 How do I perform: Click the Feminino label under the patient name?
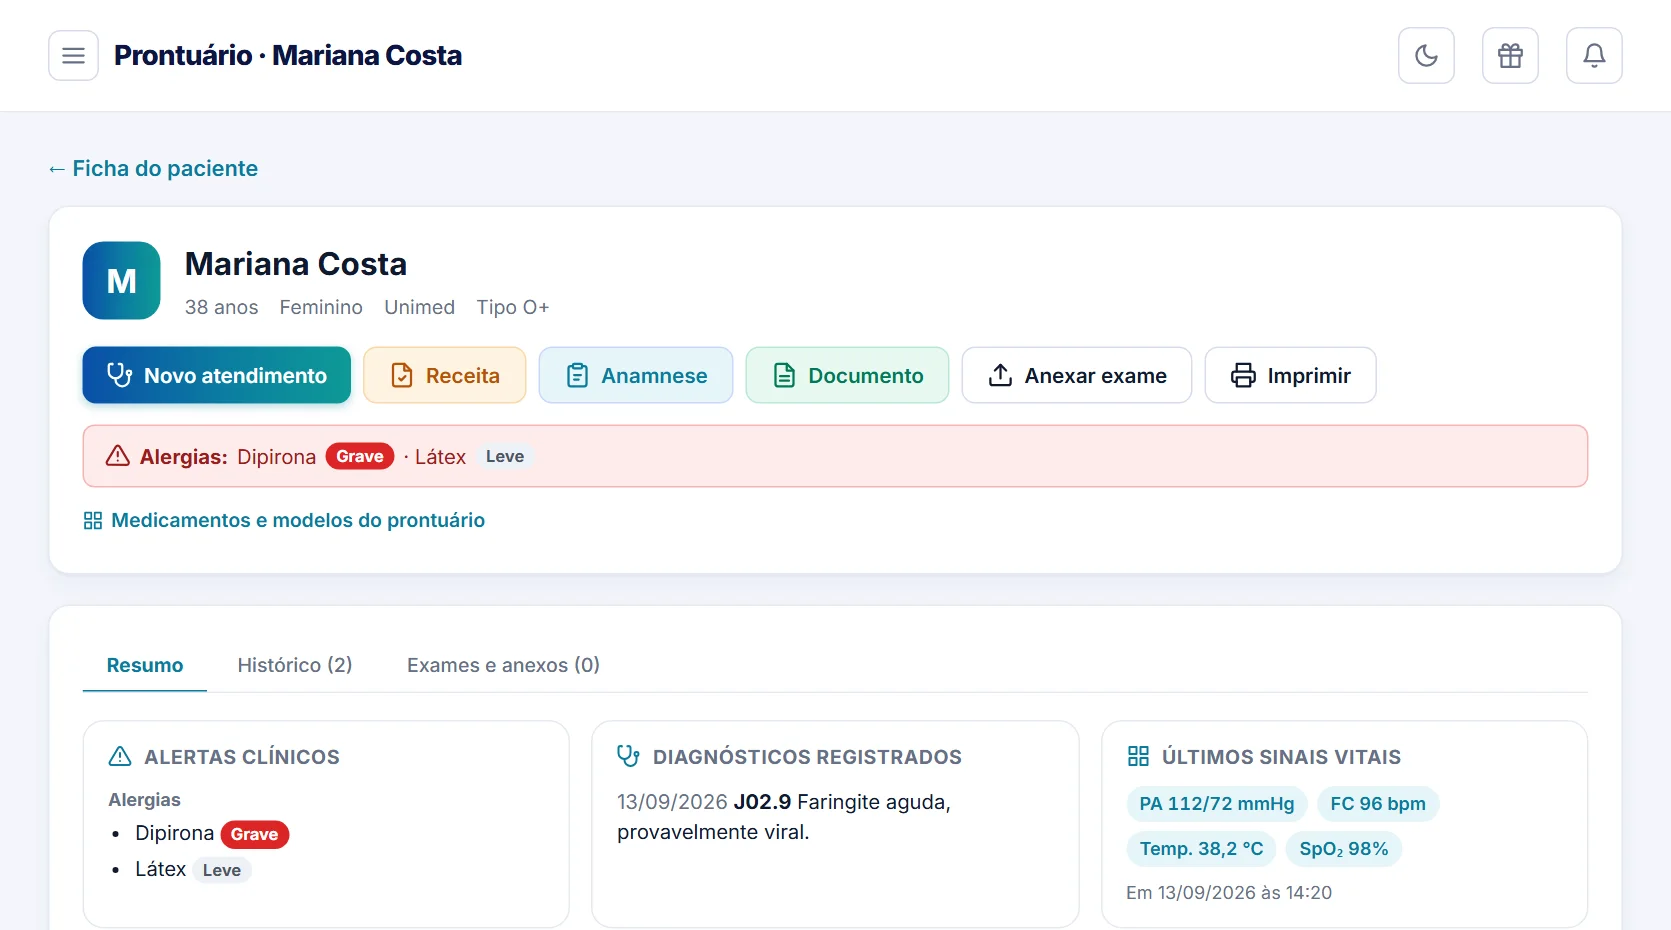click(x=321, y=307)
